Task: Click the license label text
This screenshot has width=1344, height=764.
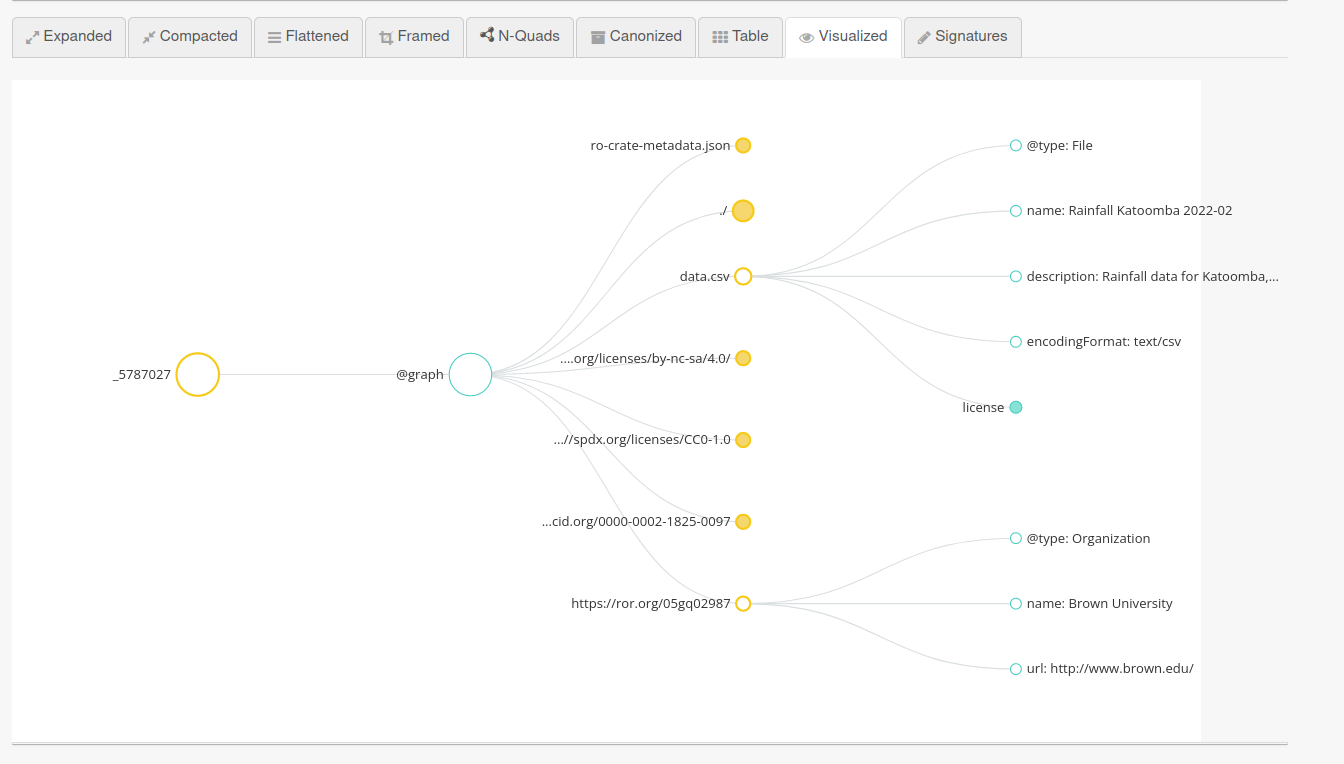Action: (983, 408)
